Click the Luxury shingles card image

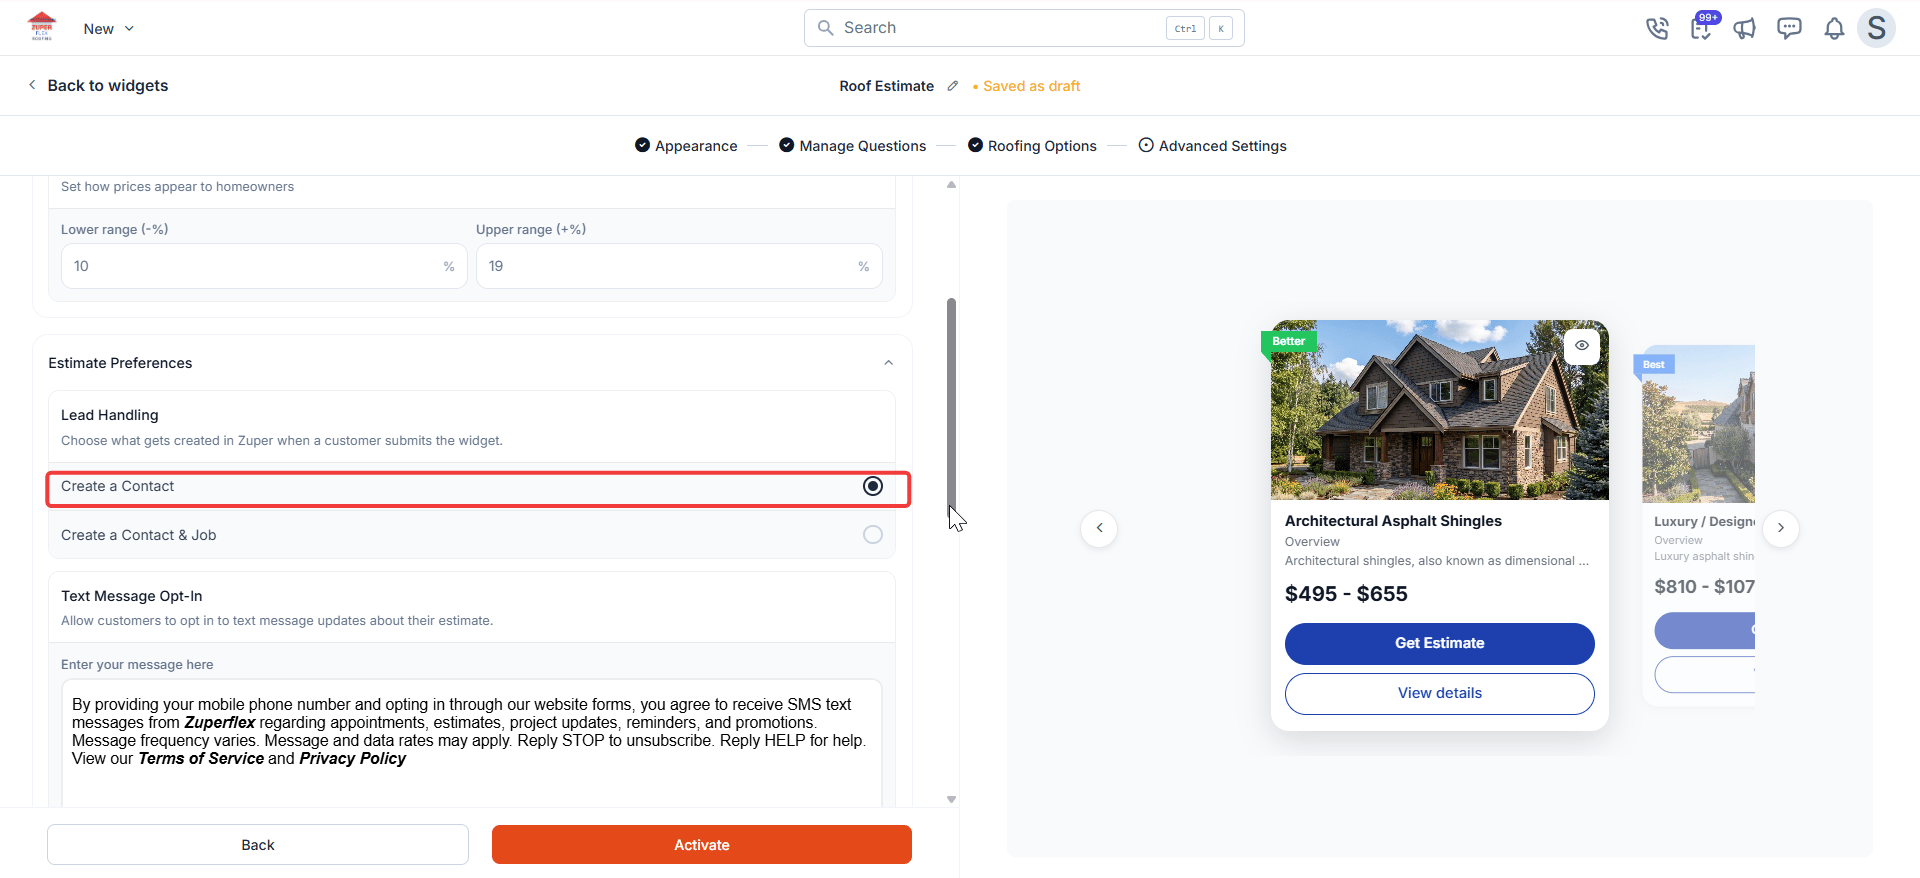1698,424
